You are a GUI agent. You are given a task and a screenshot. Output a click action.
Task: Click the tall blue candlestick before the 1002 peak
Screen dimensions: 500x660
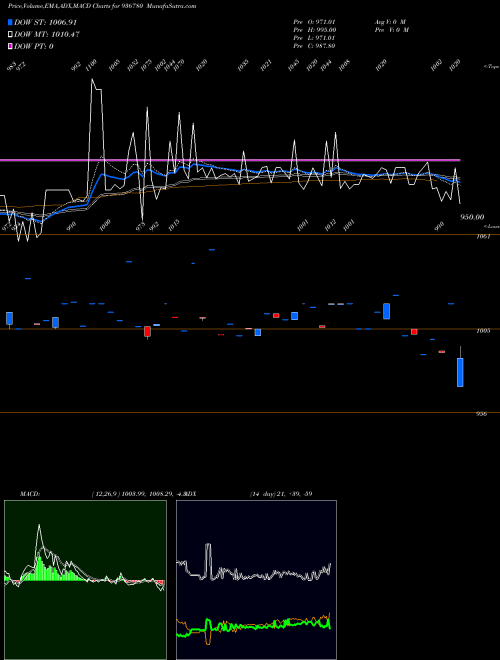click(386, 311)
